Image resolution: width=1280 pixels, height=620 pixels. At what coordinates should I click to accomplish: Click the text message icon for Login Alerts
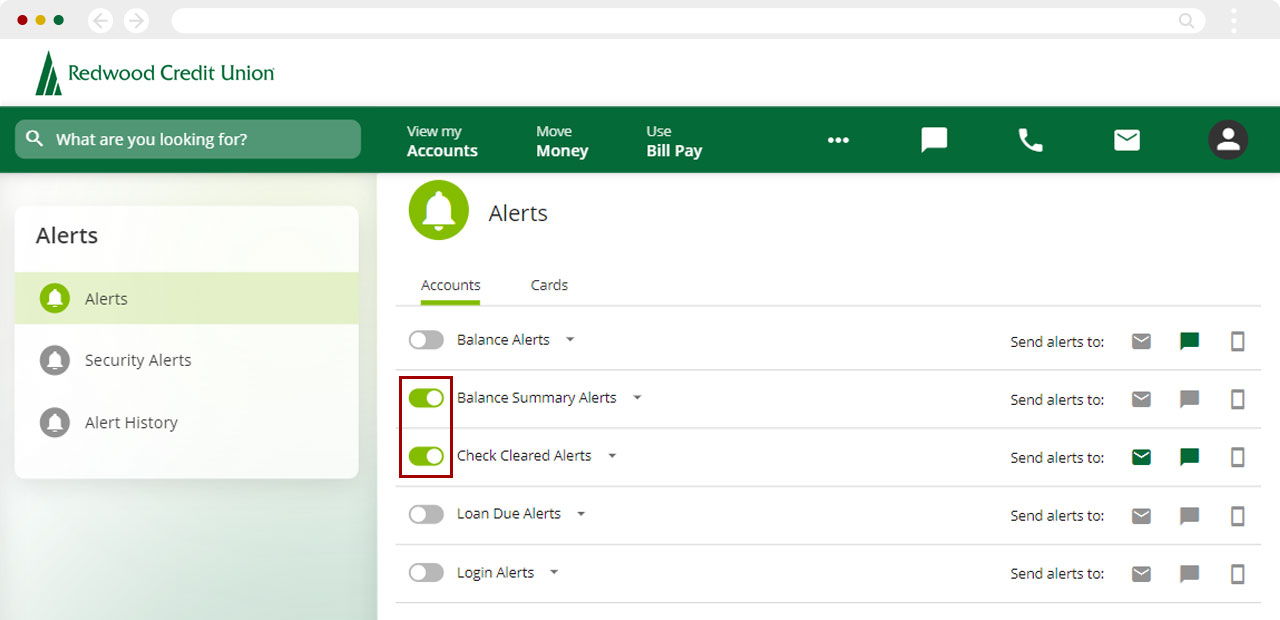click(x=1189, y=574)
